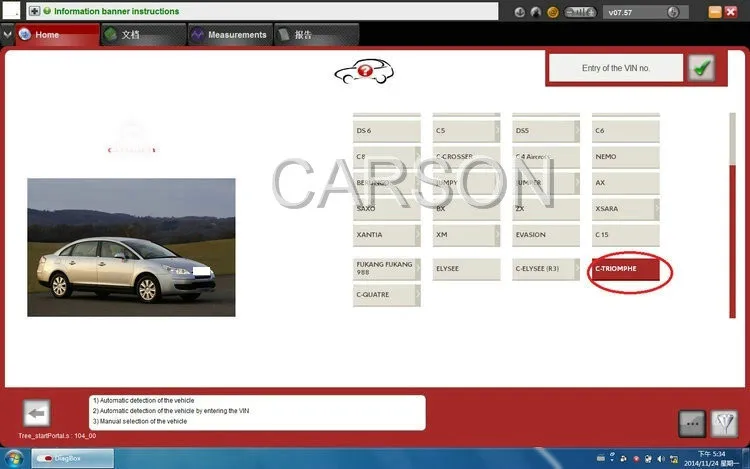750x469 pixels.
Task: Expand the collapse chevron left of Home
Action: (x=7, y=34)
